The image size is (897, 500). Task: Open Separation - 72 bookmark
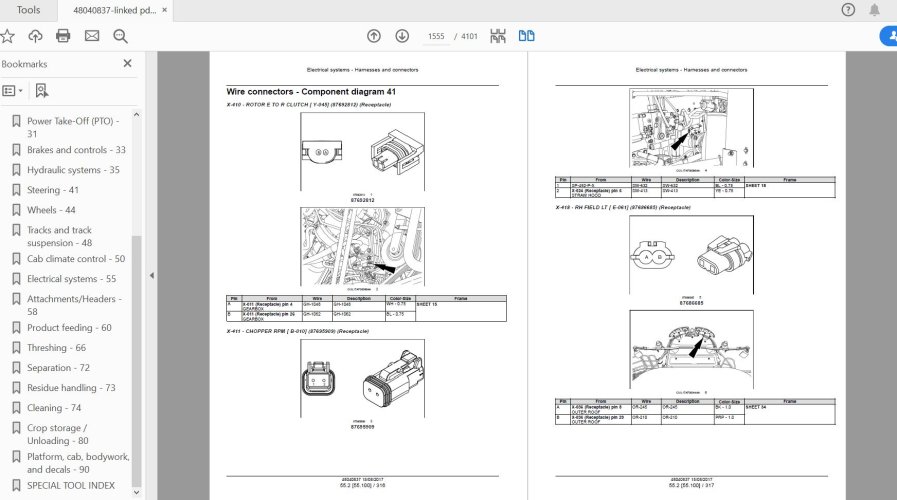tap(58, 368)
